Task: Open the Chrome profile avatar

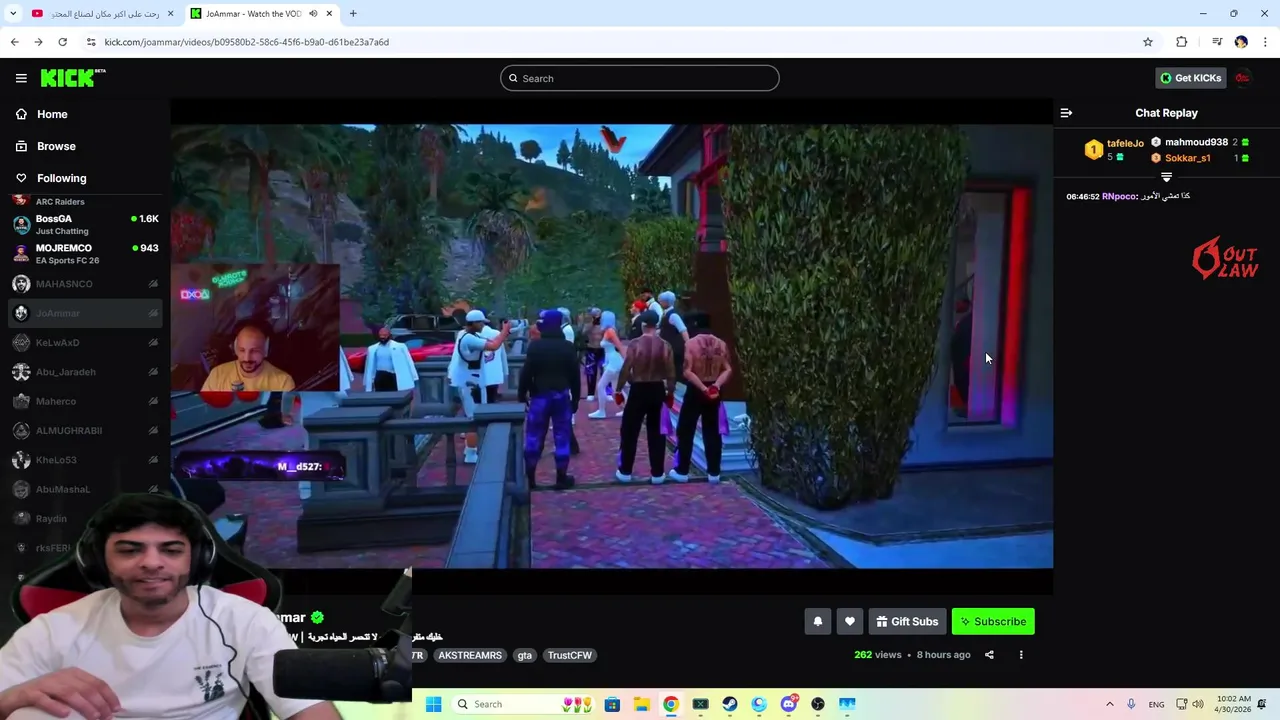Action: tap(1241, 42)
